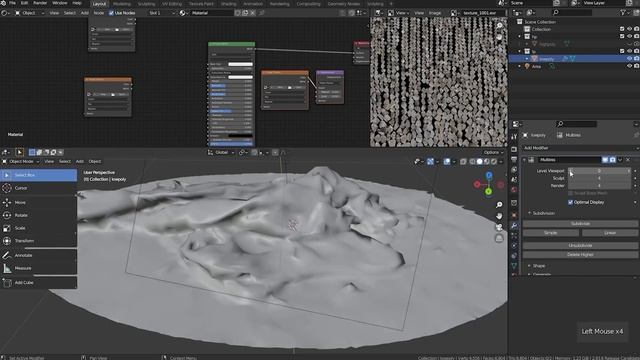Viewport: 640px width, 360px height.
Task: Click the Subdivide button
Action: click(580, 224)
